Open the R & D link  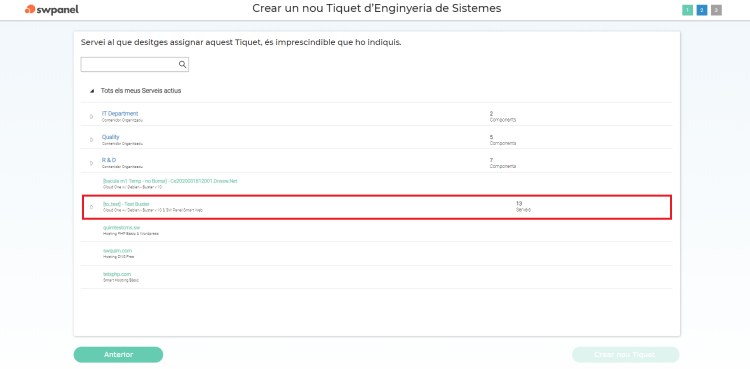pyautogui.click(x=109, y=160)
